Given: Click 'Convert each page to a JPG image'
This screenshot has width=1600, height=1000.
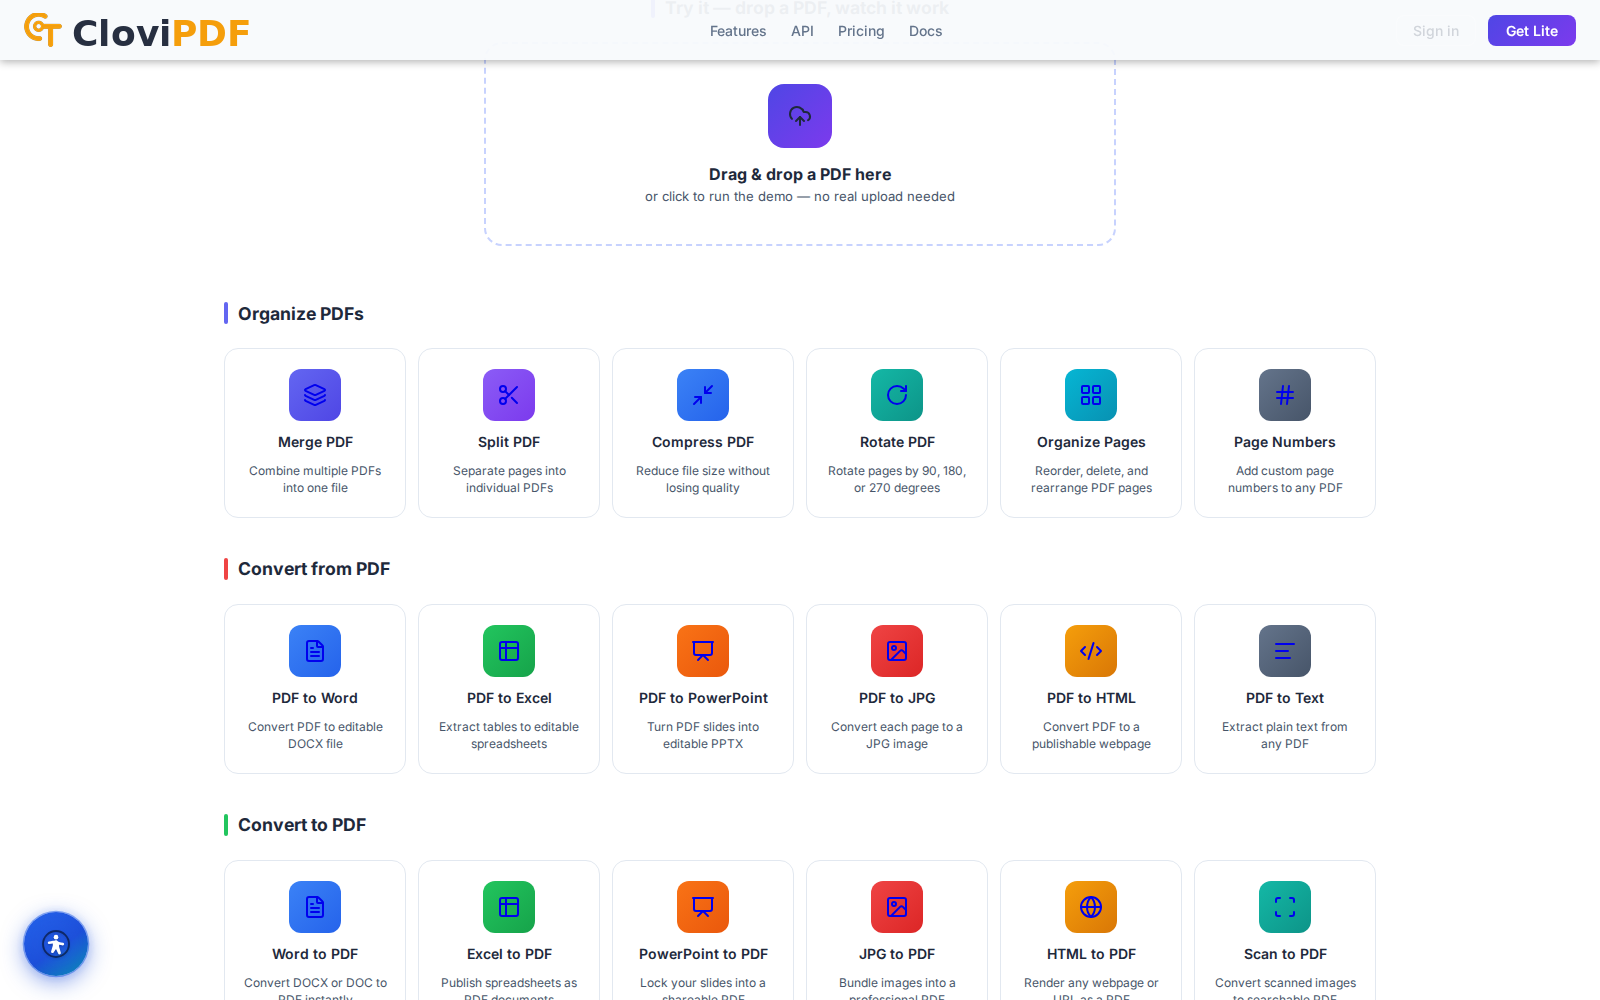Looking at the screenshot, I should (x=897, y=735).
